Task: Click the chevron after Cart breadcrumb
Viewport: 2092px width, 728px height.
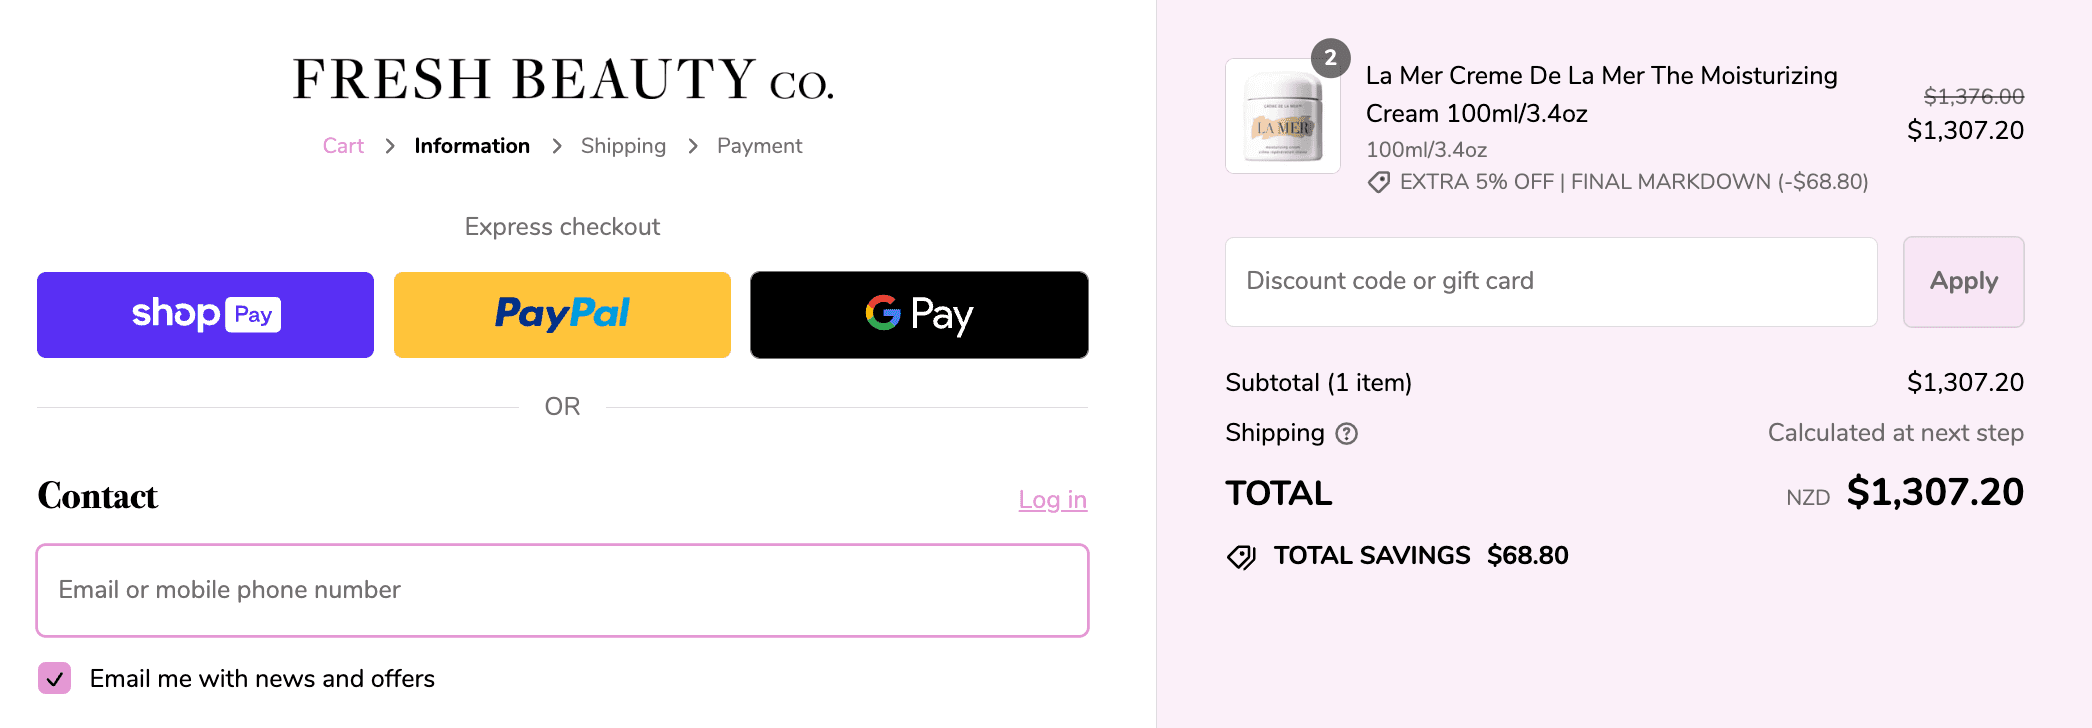Action: 390,146
